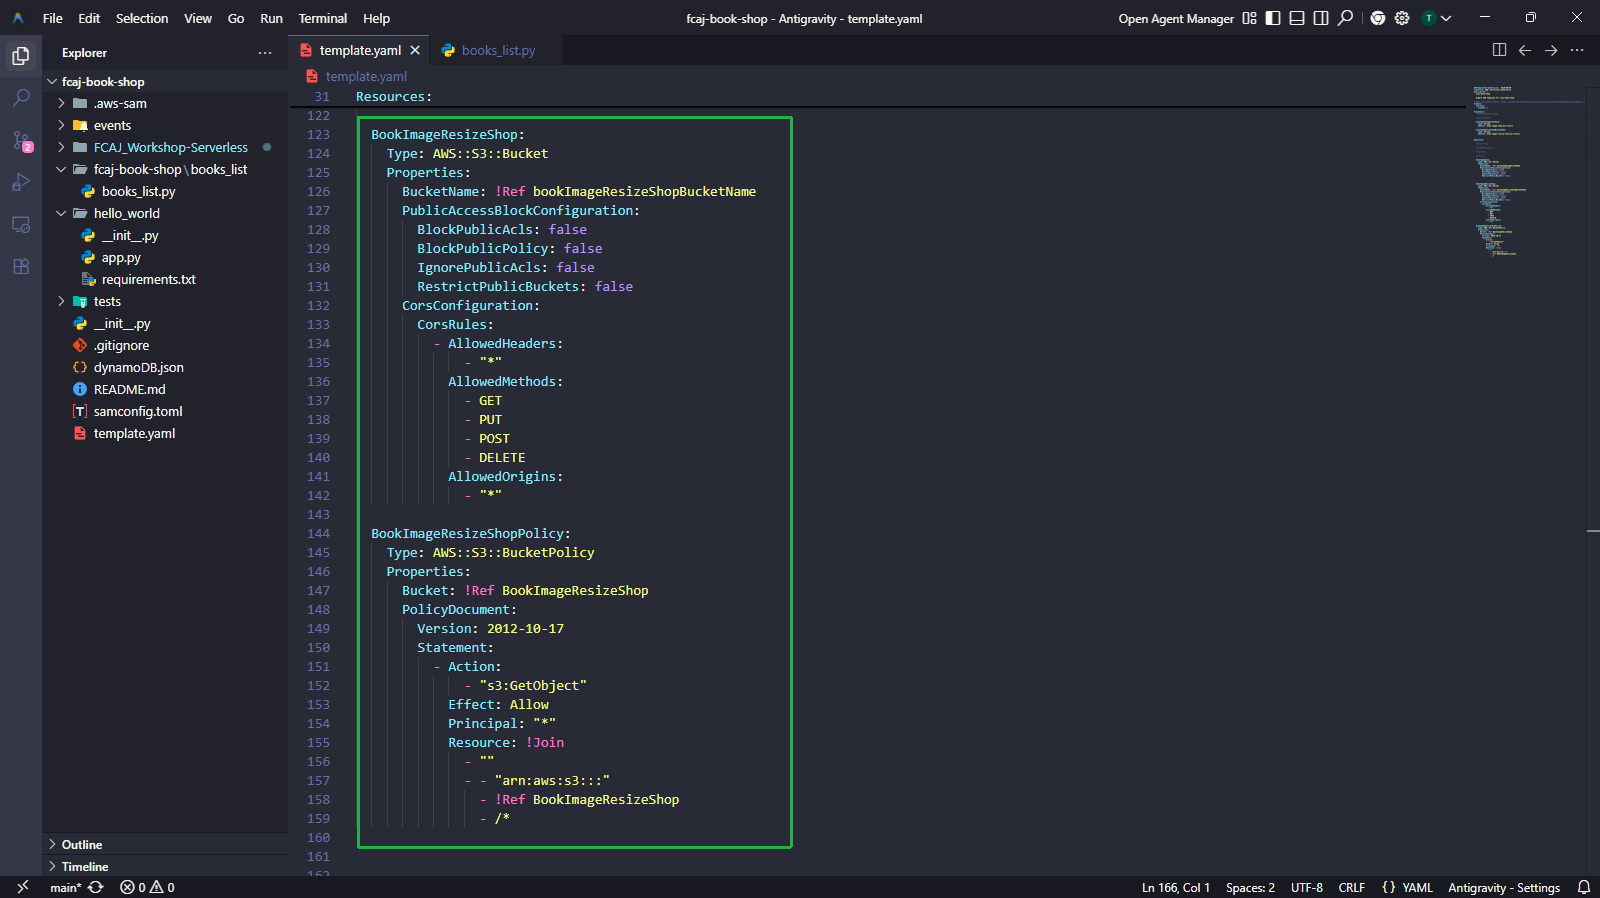This screenshot has width=1600, height=898.
Task: Open editor more actions ellipsis
Action: point(1577,50)
